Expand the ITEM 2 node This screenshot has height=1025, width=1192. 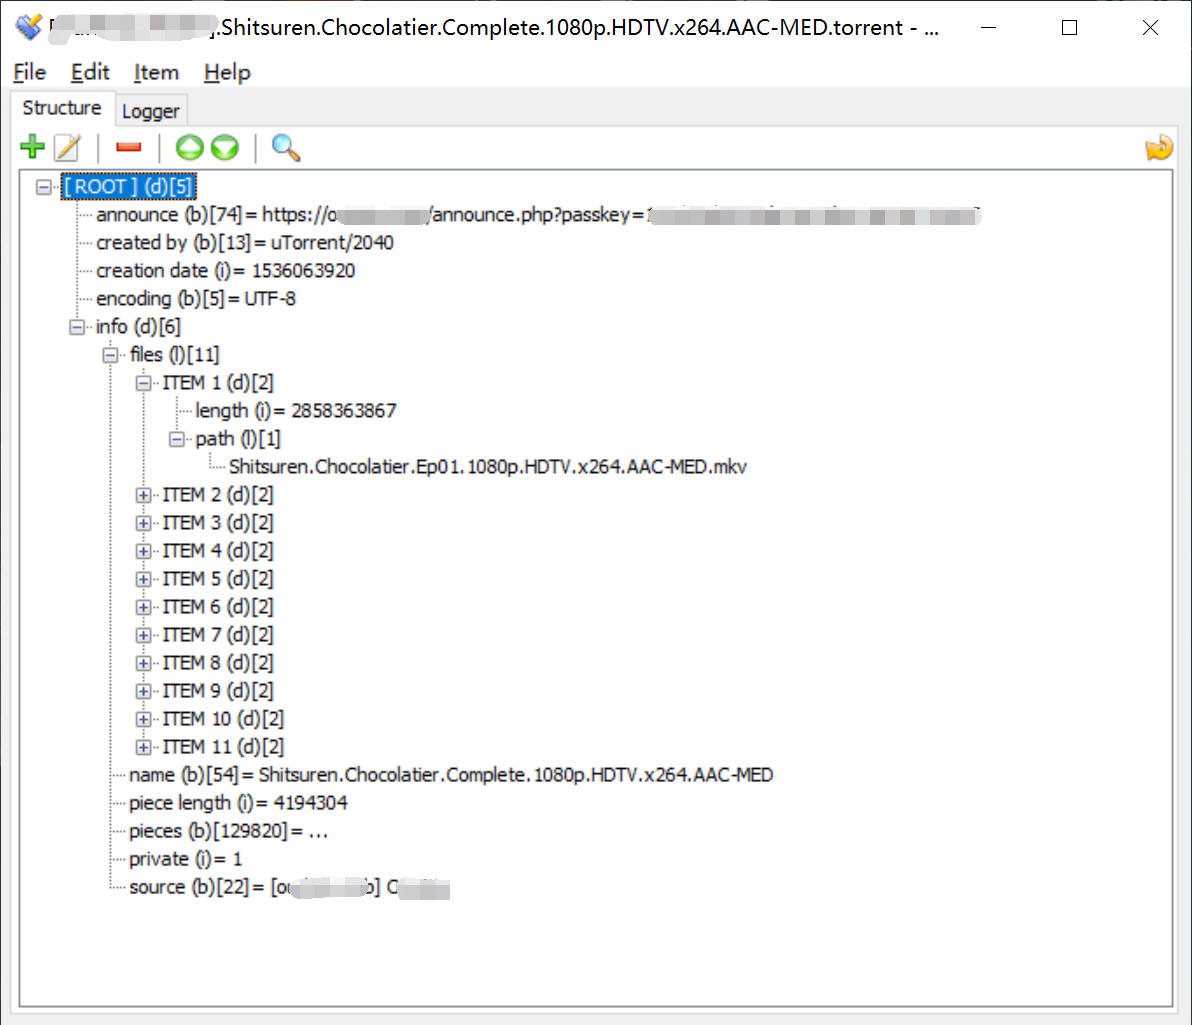click(x=143, y=495)
